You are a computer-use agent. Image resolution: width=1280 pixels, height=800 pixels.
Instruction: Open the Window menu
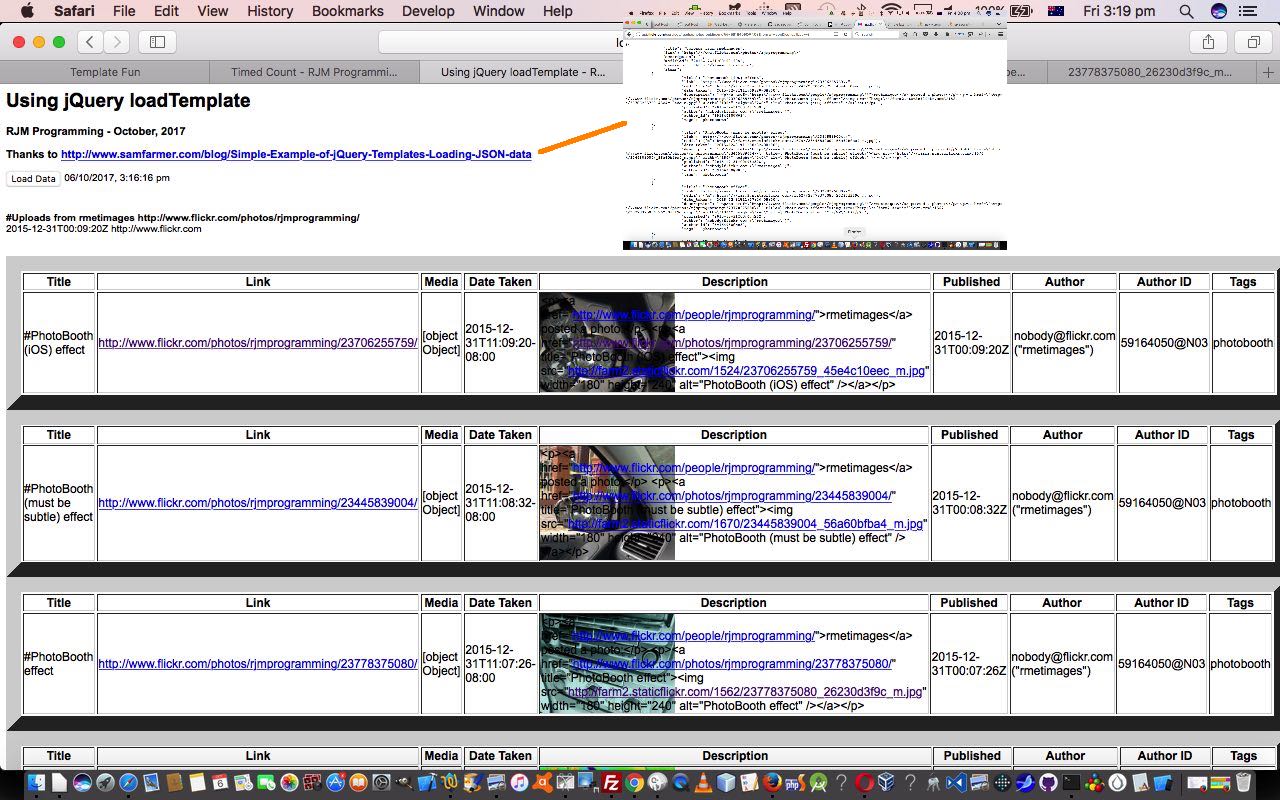498,11
